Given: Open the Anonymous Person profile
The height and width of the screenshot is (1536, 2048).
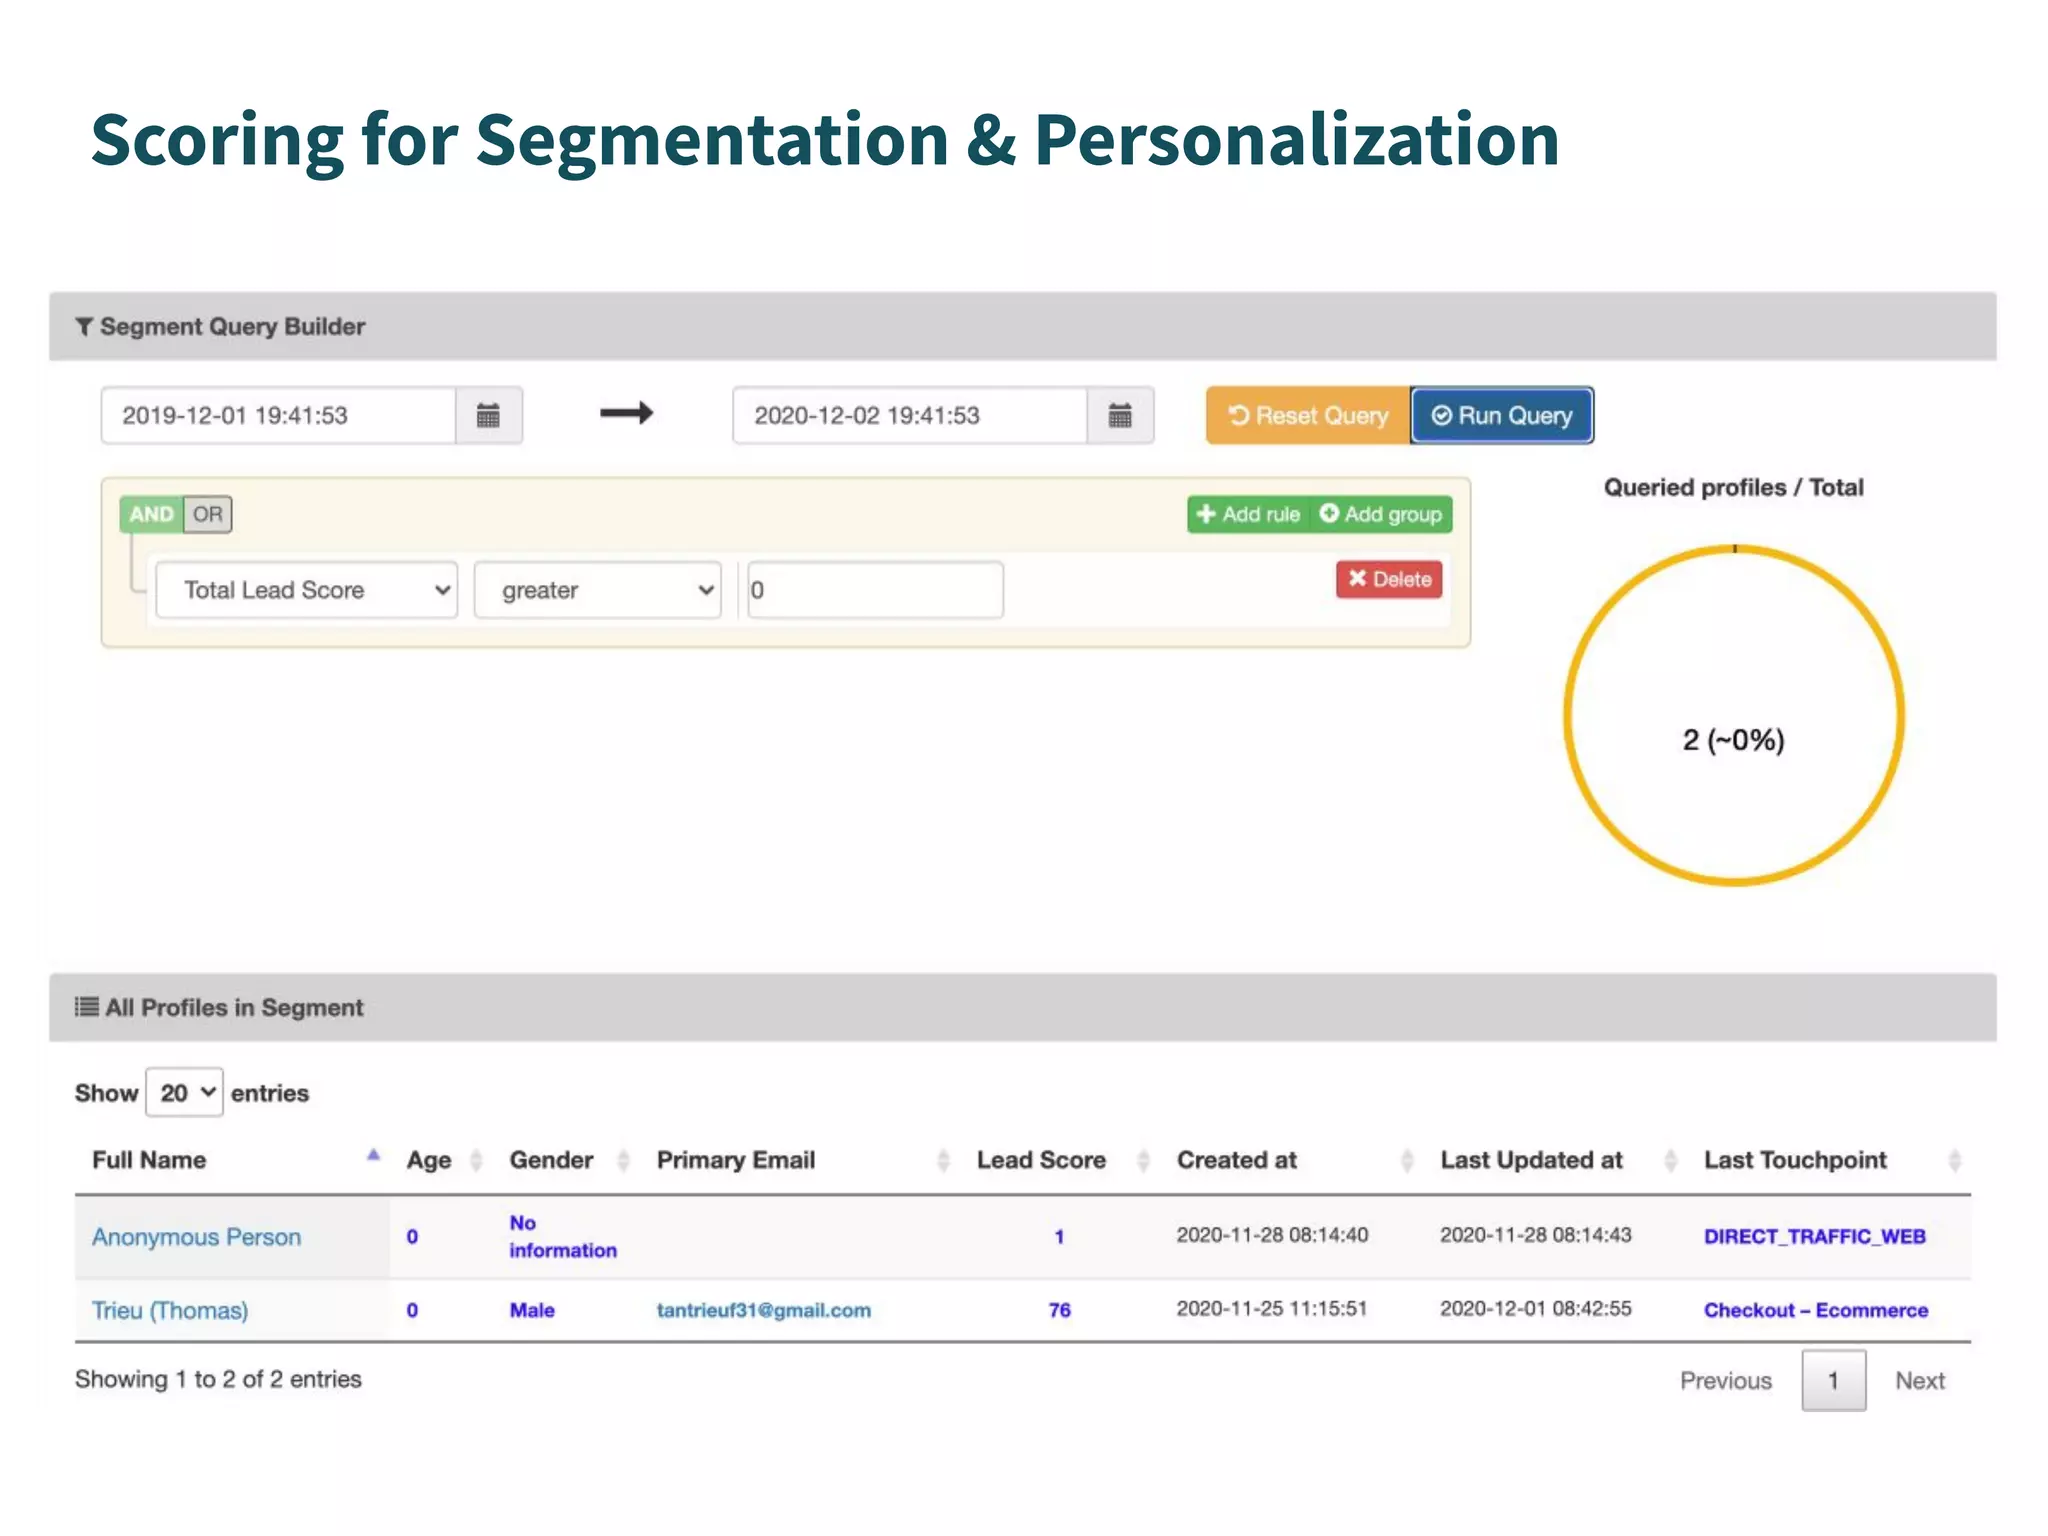Looking at the screenshot, I should (196, 1237).
